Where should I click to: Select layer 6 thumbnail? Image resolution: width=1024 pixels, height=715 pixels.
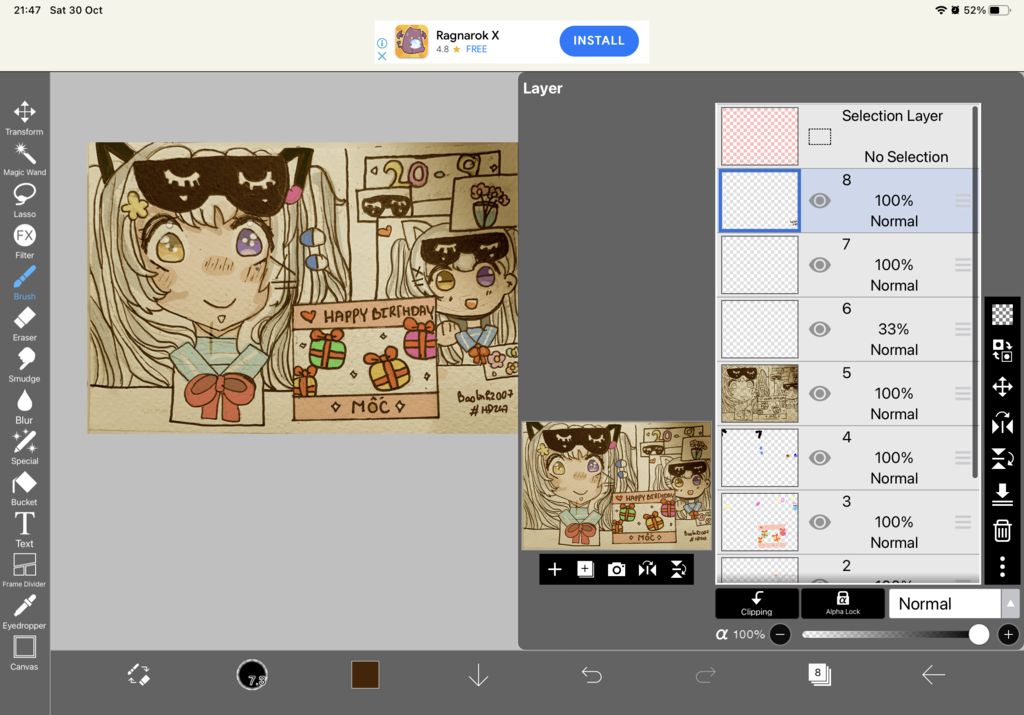click(760, 329)
